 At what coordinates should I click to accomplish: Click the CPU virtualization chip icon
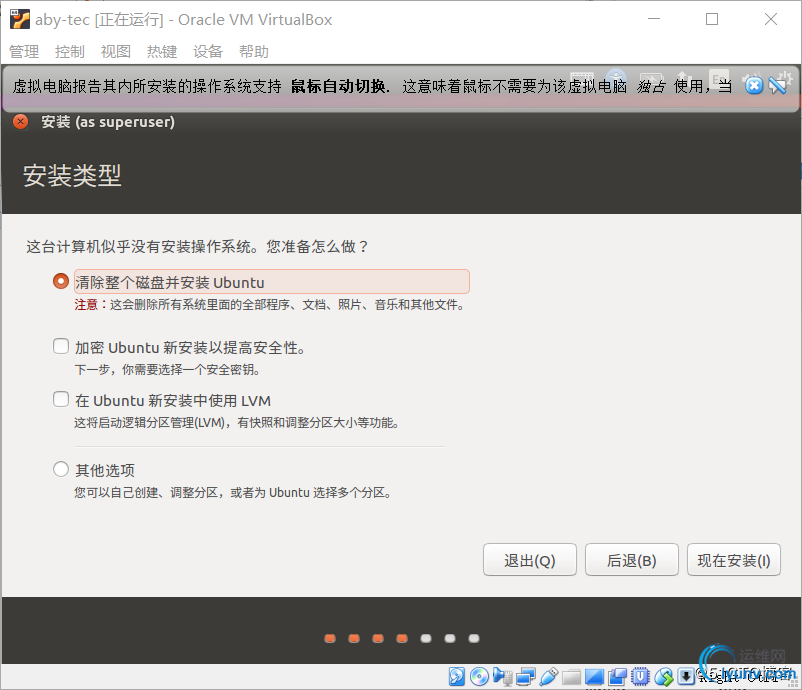[x=640, y=676]
